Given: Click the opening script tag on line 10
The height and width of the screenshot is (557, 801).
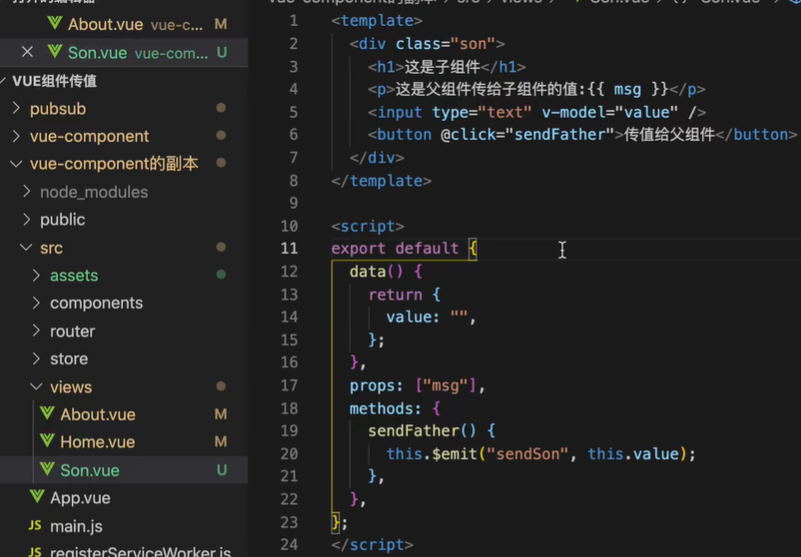Looking at the screenshot, I should pos(368,226).
